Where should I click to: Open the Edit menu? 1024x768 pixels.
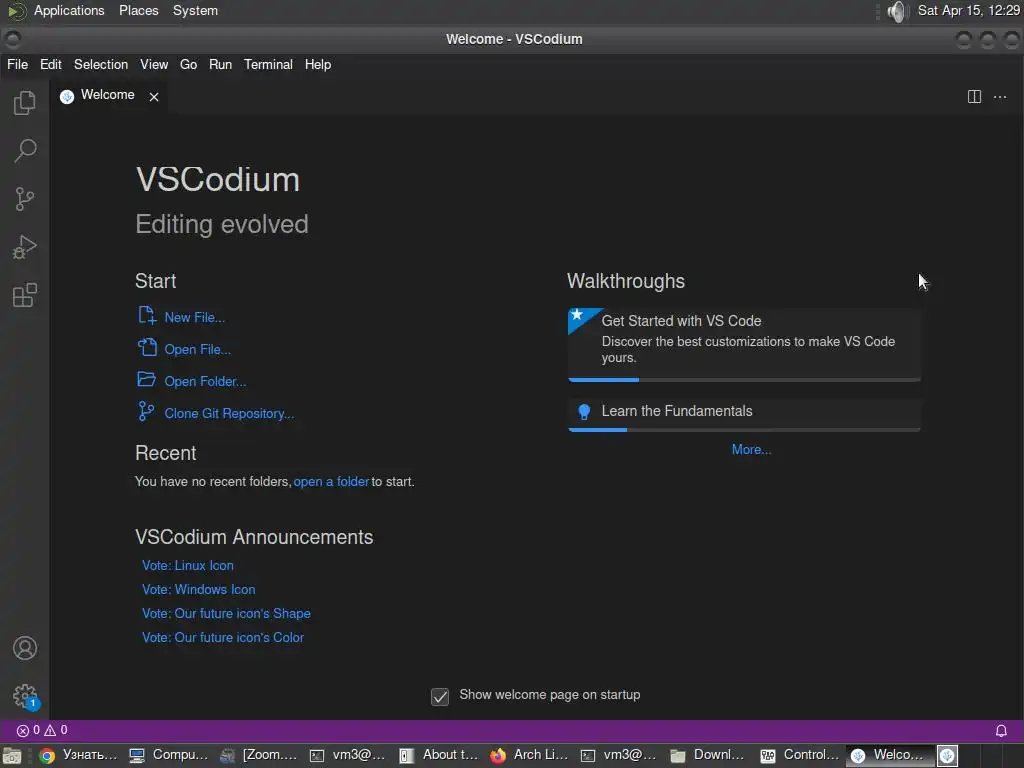(51, 65)
